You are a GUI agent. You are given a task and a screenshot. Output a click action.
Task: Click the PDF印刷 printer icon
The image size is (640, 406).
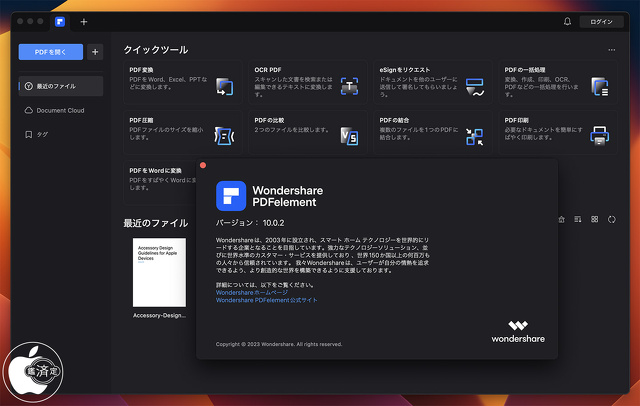600,135
